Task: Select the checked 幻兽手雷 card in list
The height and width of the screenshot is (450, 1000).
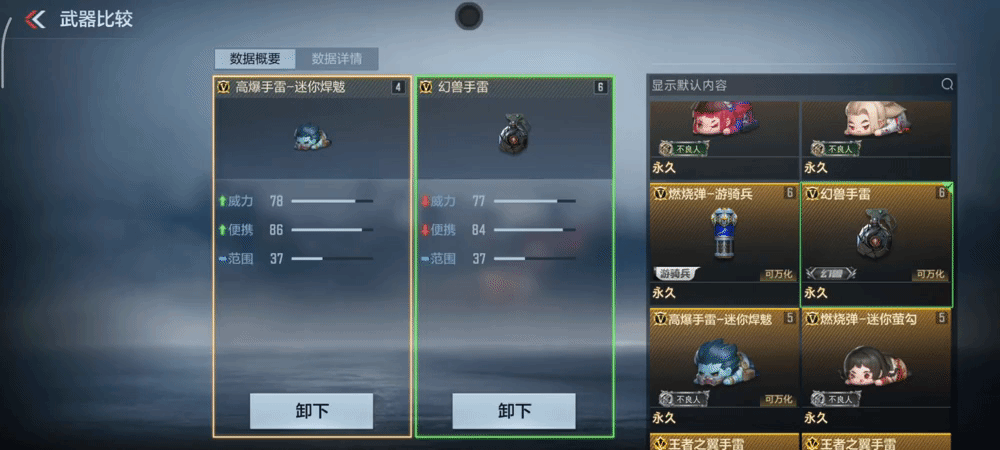Action: [876, 245]
